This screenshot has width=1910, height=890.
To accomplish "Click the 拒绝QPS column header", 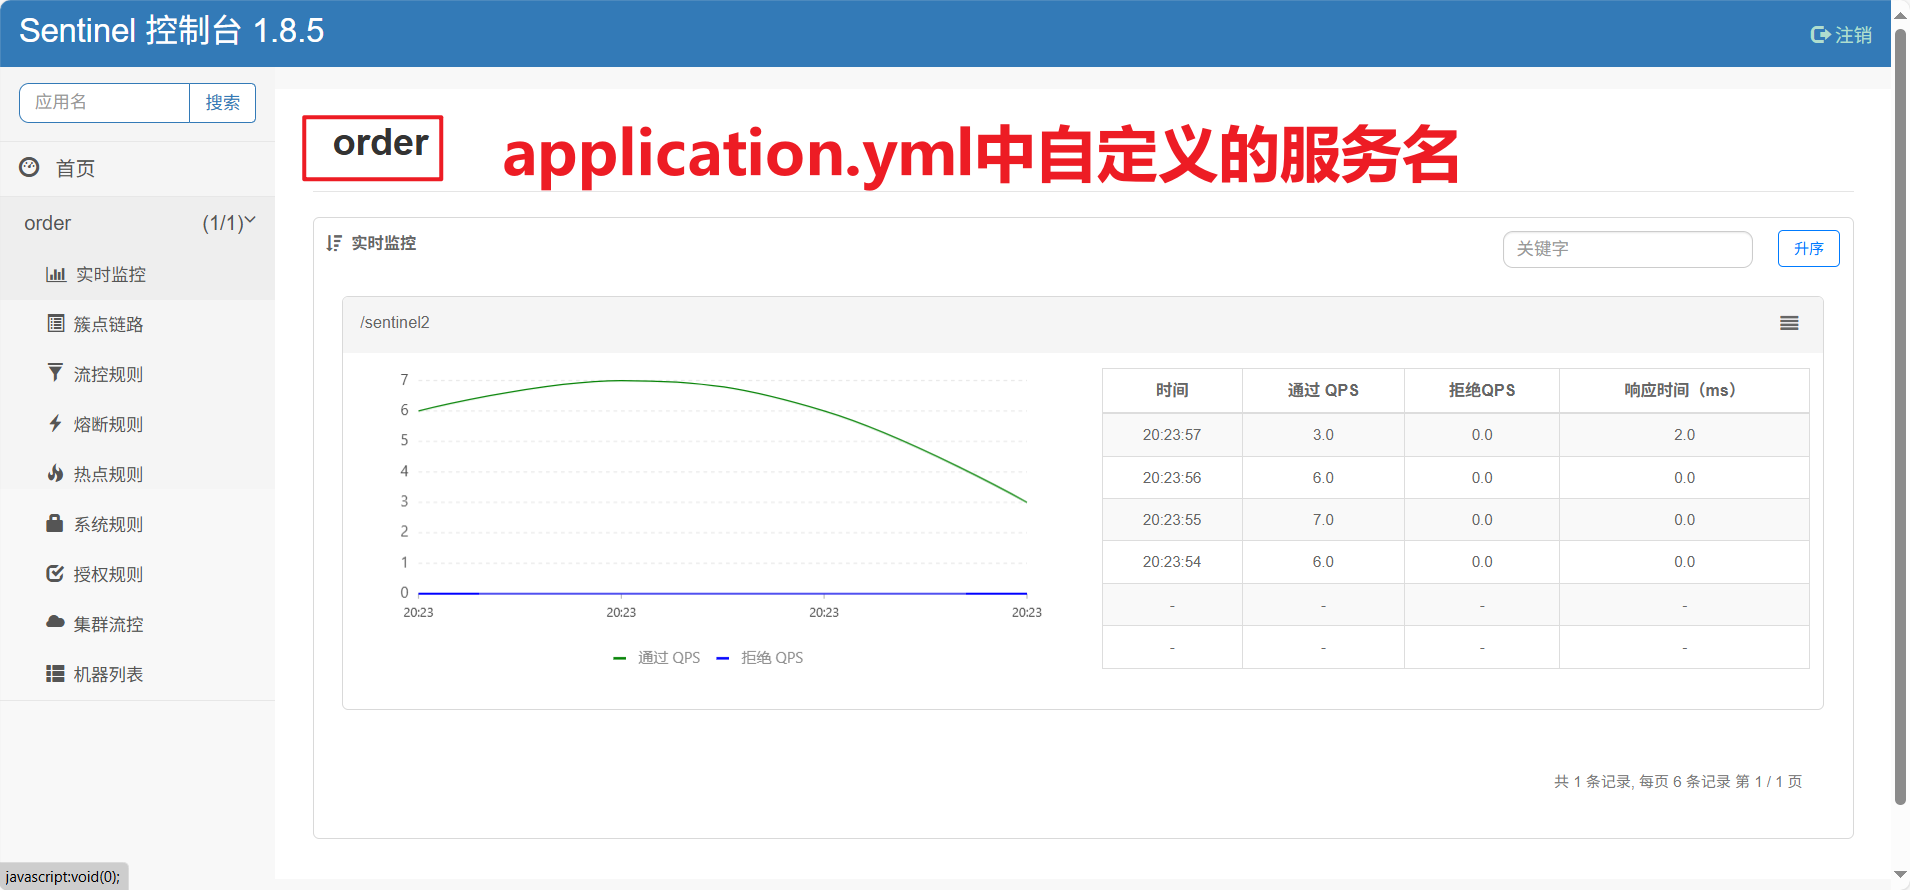I will (x=1482, y=390).
